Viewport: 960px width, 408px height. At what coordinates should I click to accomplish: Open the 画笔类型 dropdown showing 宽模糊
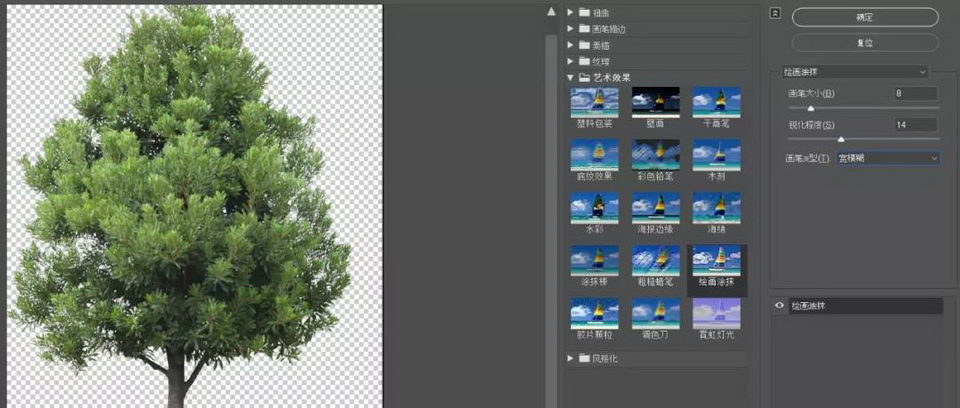(x=888, y=158)
